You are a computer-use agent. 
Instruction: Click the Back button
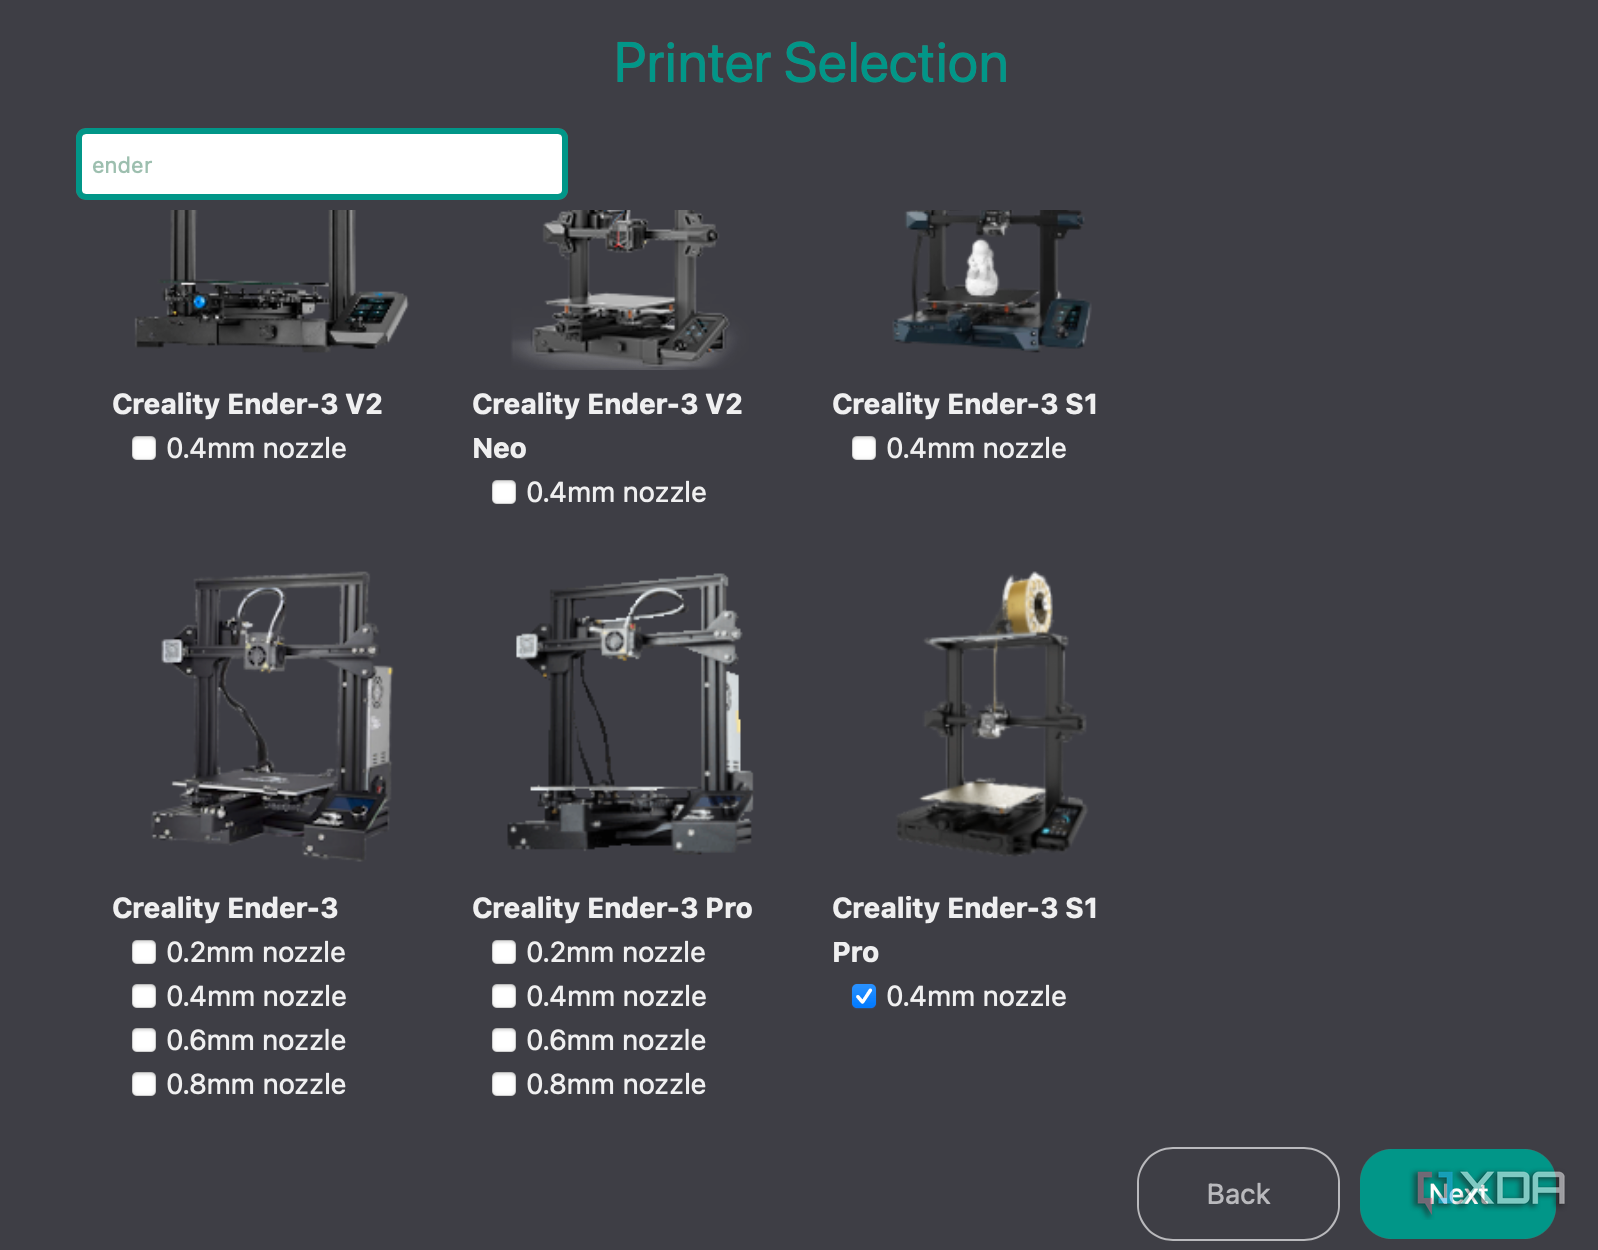tap(1238, 1194)
